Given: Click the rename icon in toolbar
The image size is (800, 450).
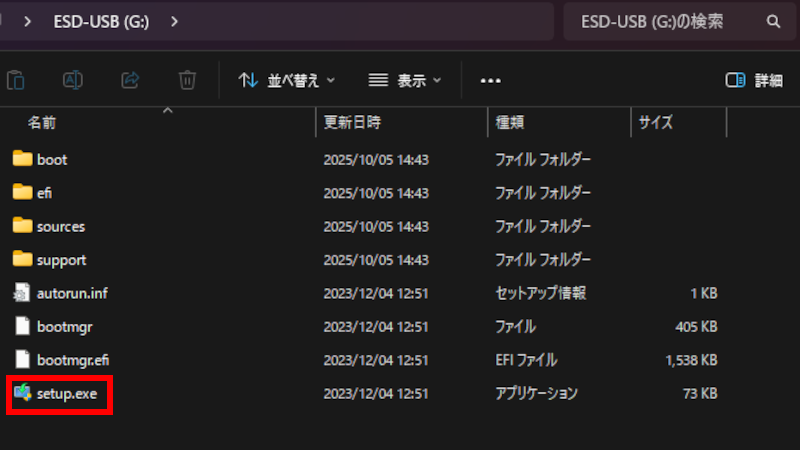Looking at the screenshot, I should [73, 80].
